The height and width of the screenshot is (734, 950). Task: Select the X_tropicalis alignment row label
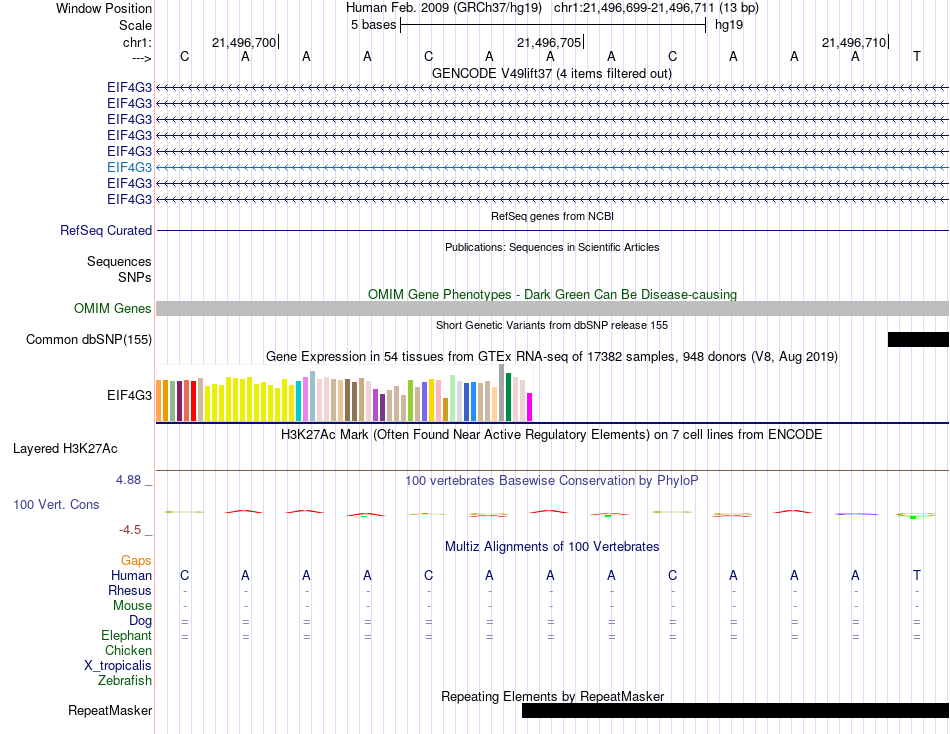118,666
